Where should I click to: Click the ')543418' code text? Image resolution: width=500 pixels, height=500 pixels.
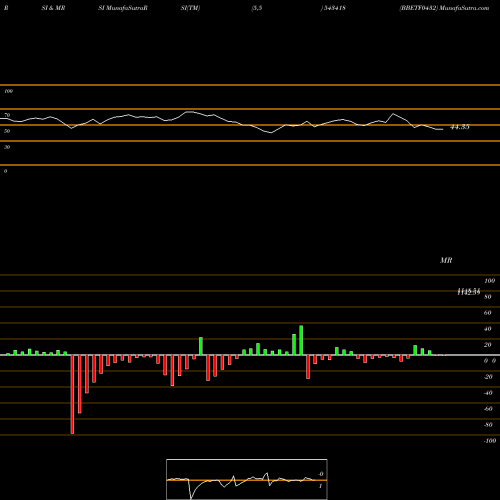pos(333,8)
